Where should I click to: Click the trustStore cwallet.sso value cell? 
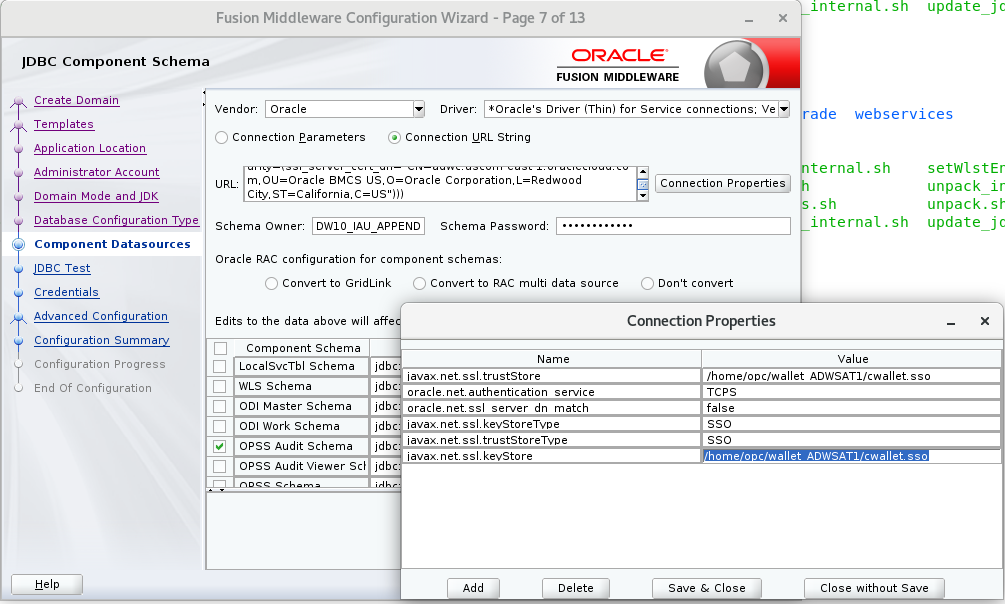pos(851,376)
